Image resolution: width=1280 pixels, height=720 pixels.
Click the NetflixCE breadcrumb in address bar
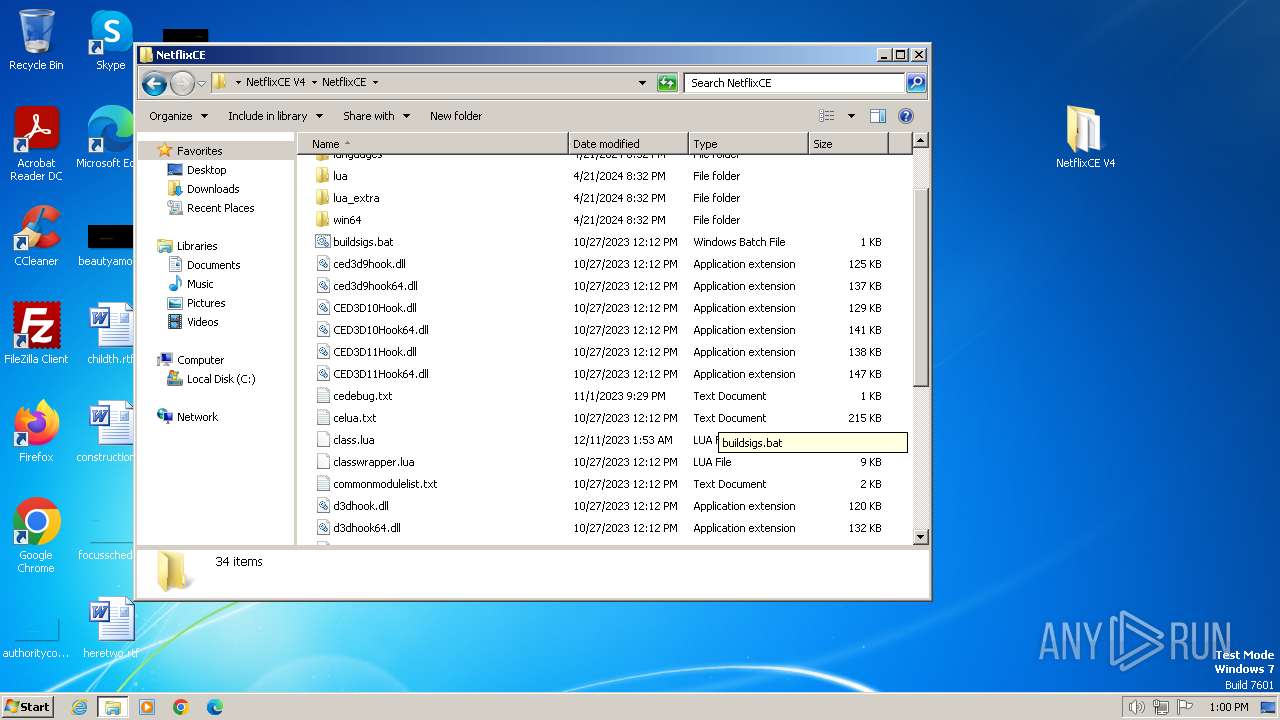[344, 83]
